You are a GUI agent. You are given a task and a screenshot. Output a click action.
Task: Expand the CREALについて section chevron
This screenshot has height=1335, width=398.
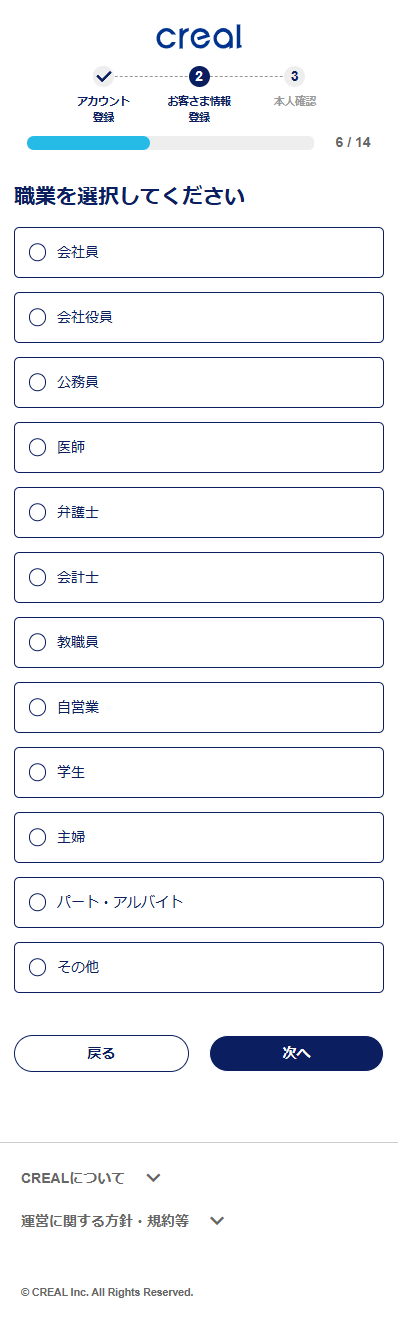(x=153, y=1178)
